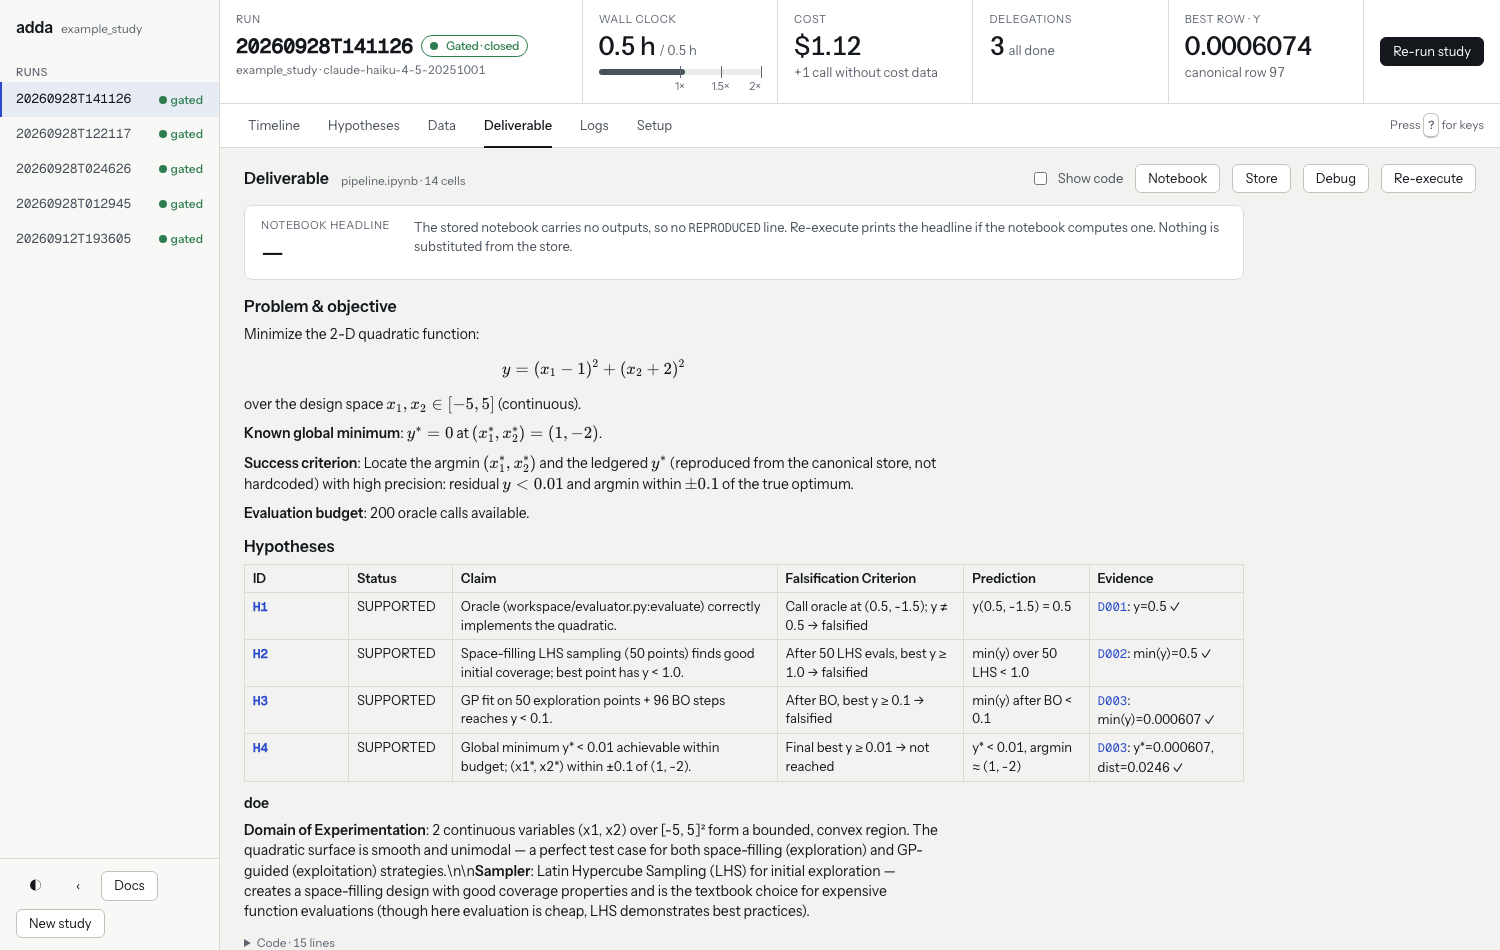Open evidence D003 link in H4 row
Image resolution: width=1500 pixels, height=950 pixels.
click(1112, 748)
